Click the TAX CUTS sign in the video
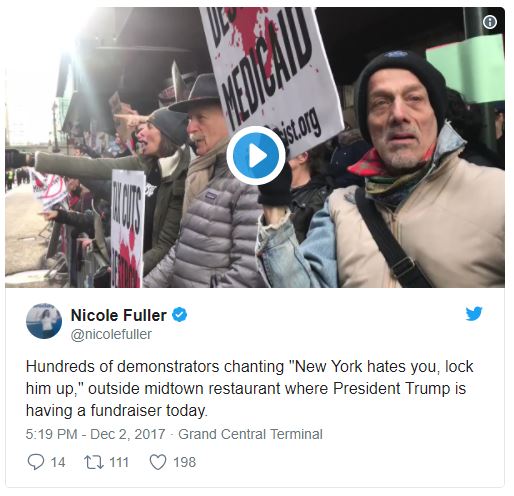The width and height of the screenshot is (514, 496). click(127, 228)
